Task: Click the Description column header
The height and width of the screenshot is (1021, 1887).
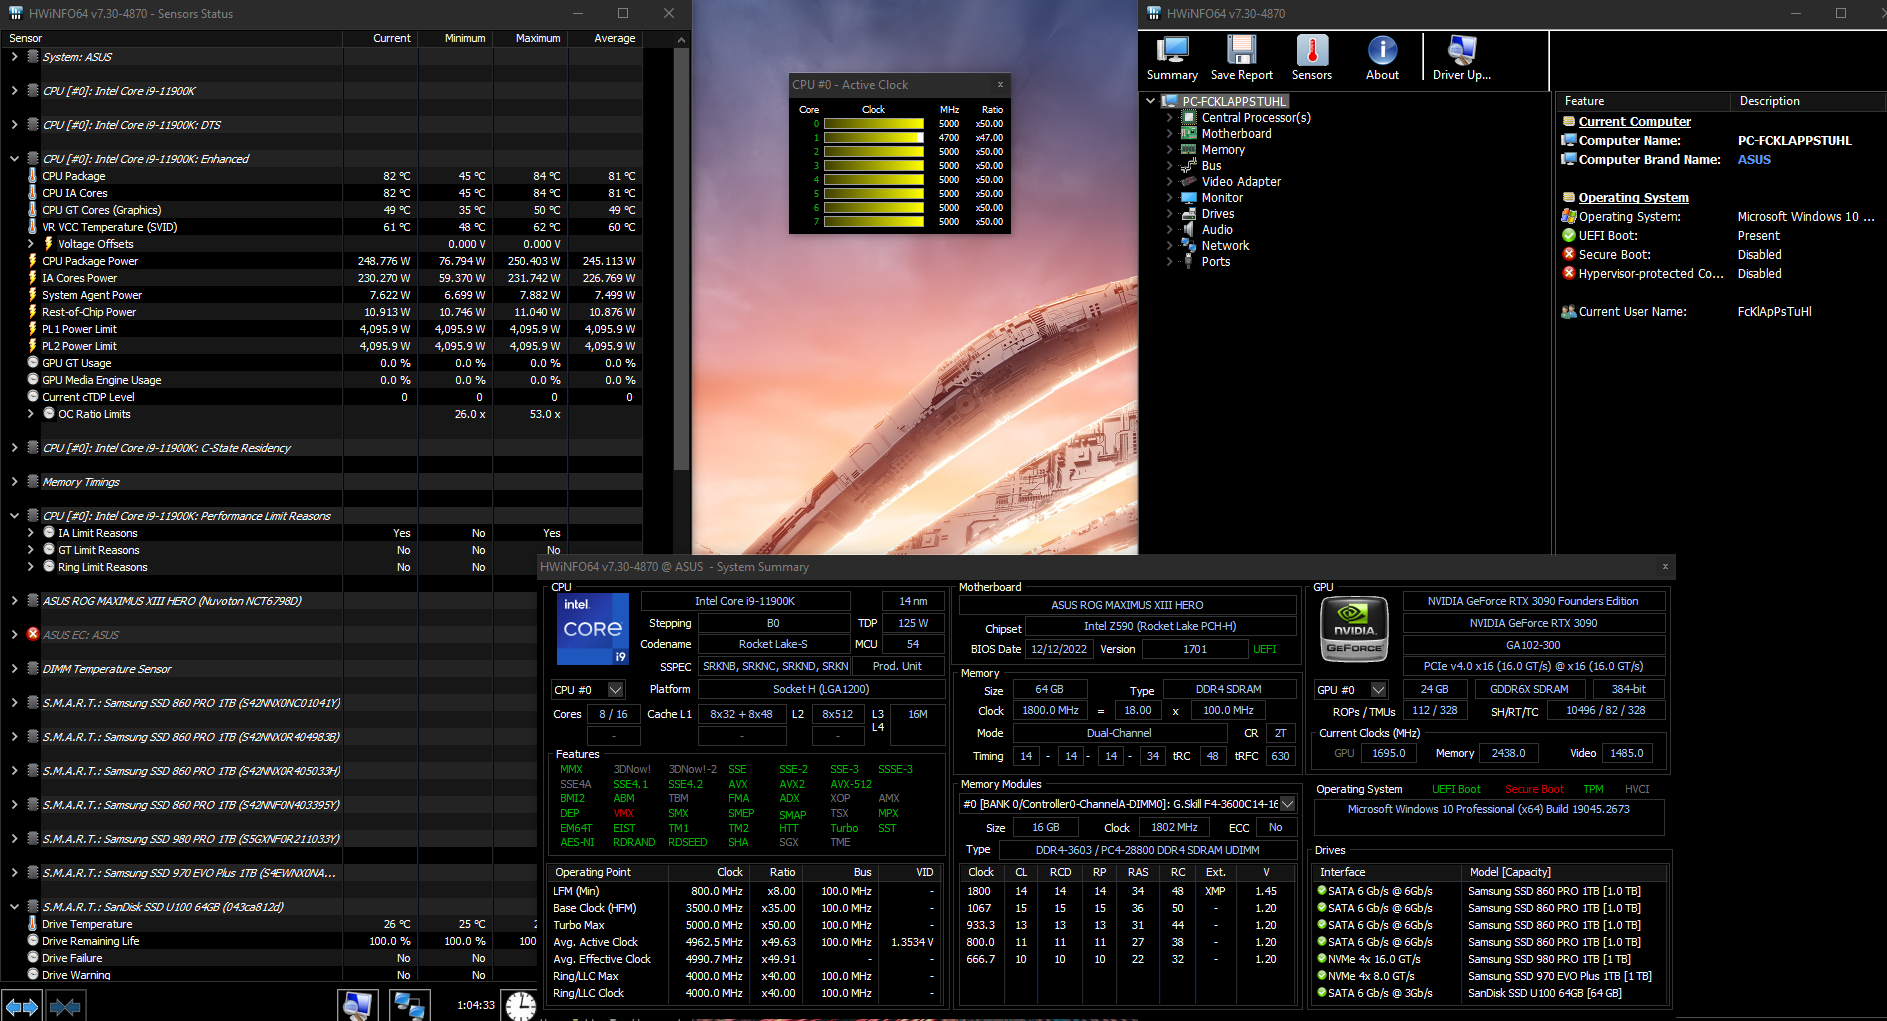Action: click(1808, 101)
